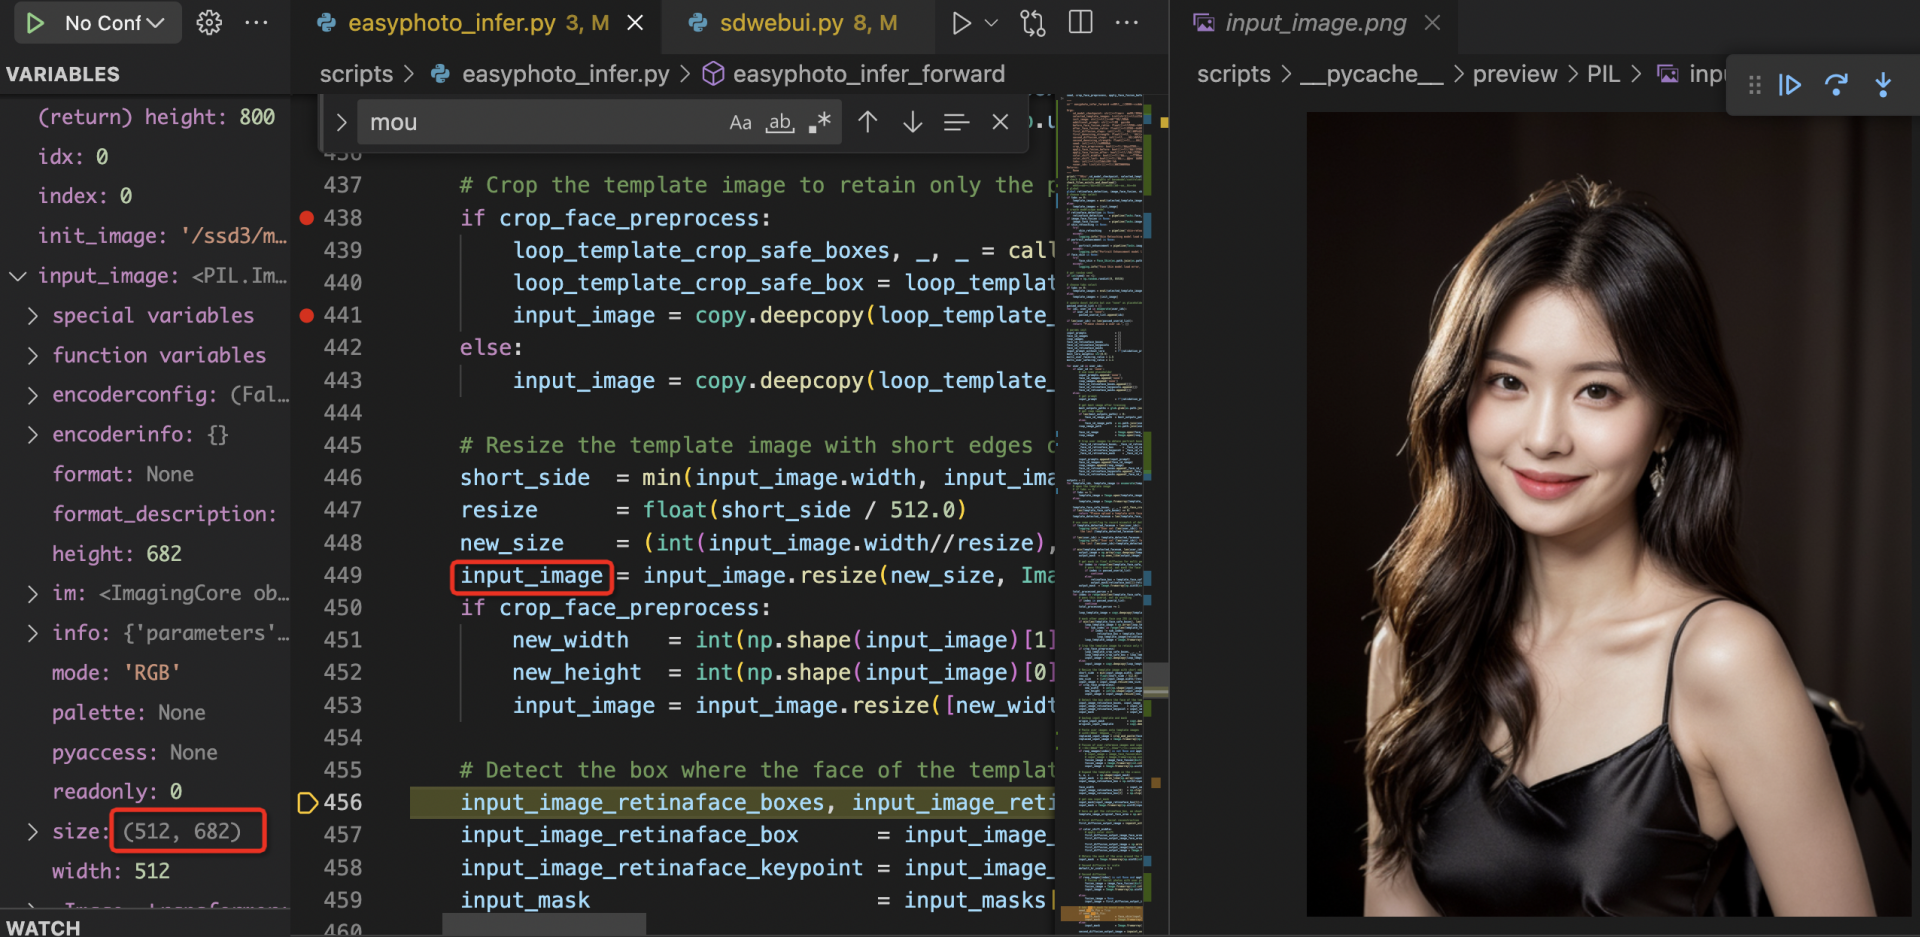
Task: Remove the red breakpoint on line 438
Action: pyautogui.click(x=306, y=218)
